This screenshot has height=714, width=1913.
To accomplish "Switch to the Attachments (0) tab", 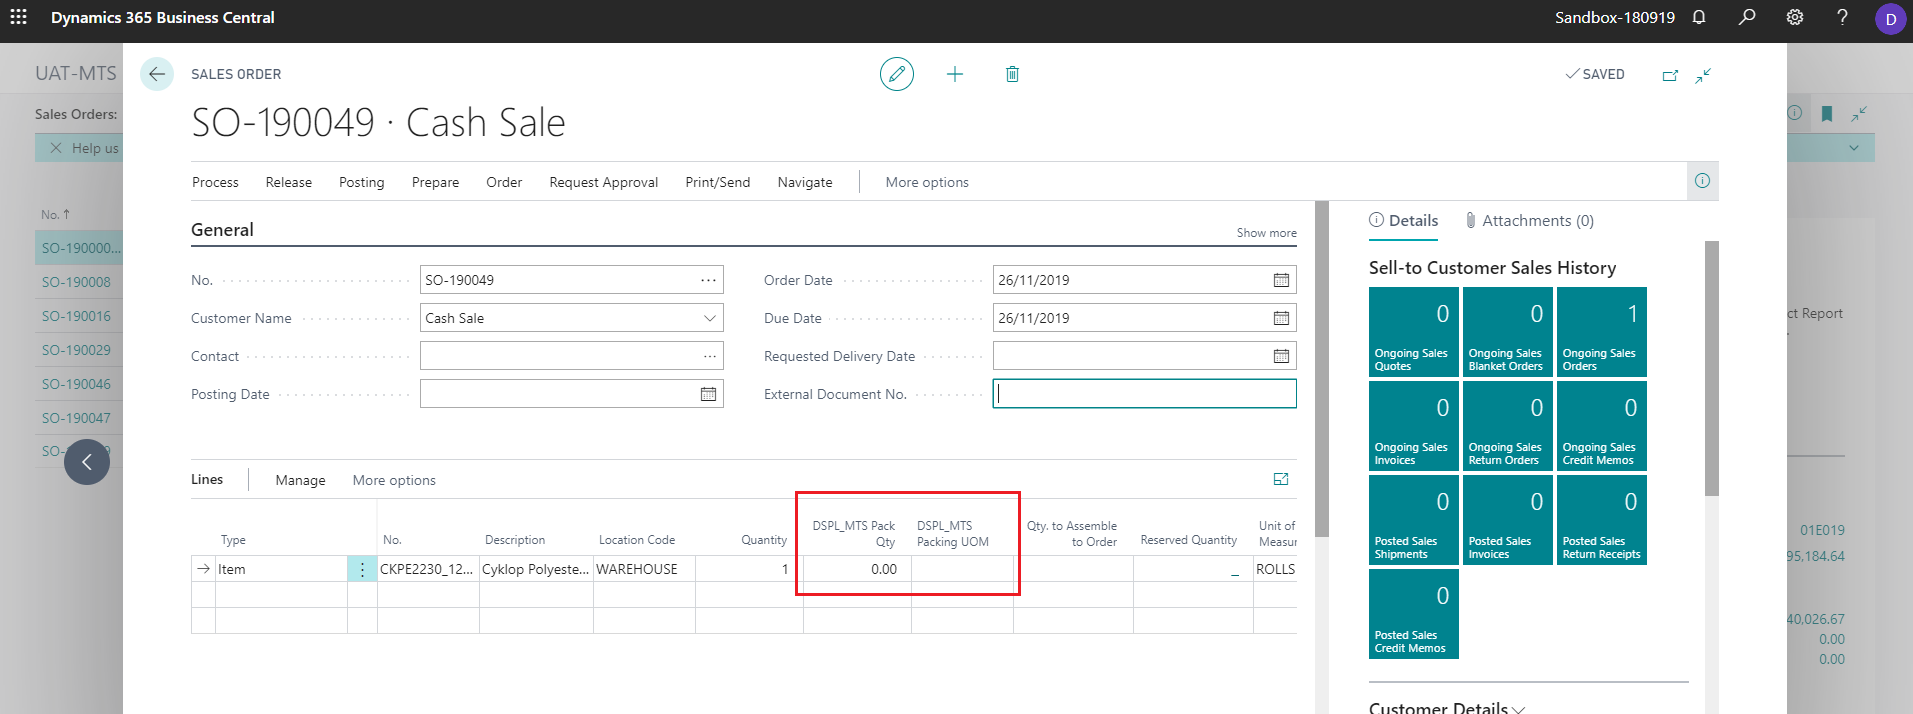I will pyautogui.click(x=1530, y=220).
